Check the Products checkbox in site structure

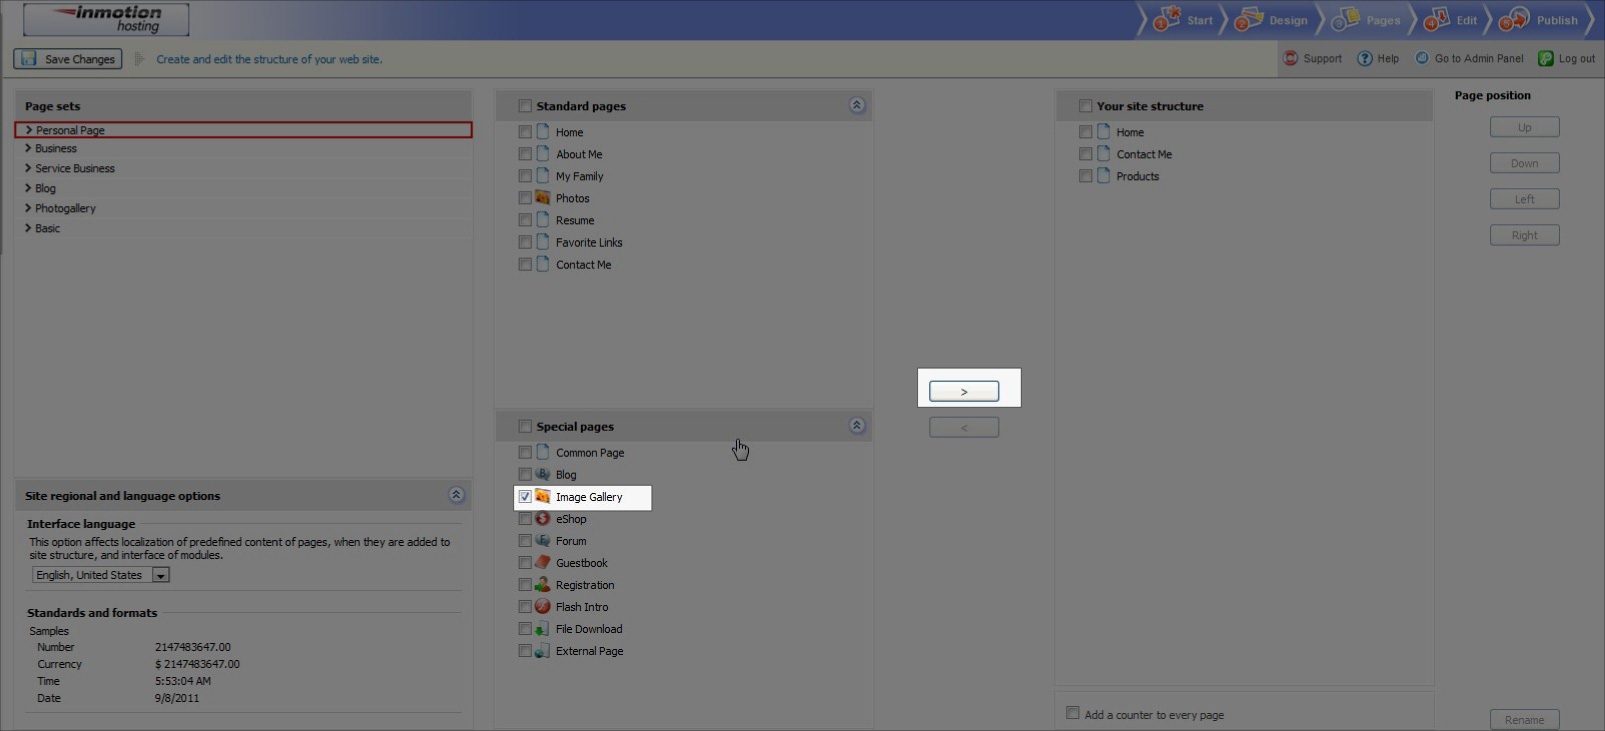pos(1085,176)
